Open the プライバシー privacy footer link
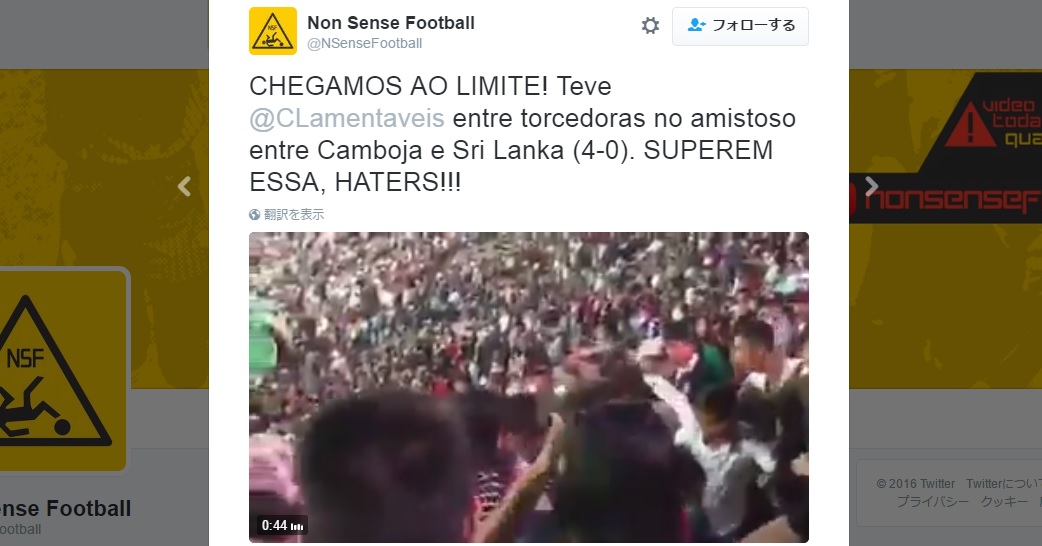 point(932,501)
